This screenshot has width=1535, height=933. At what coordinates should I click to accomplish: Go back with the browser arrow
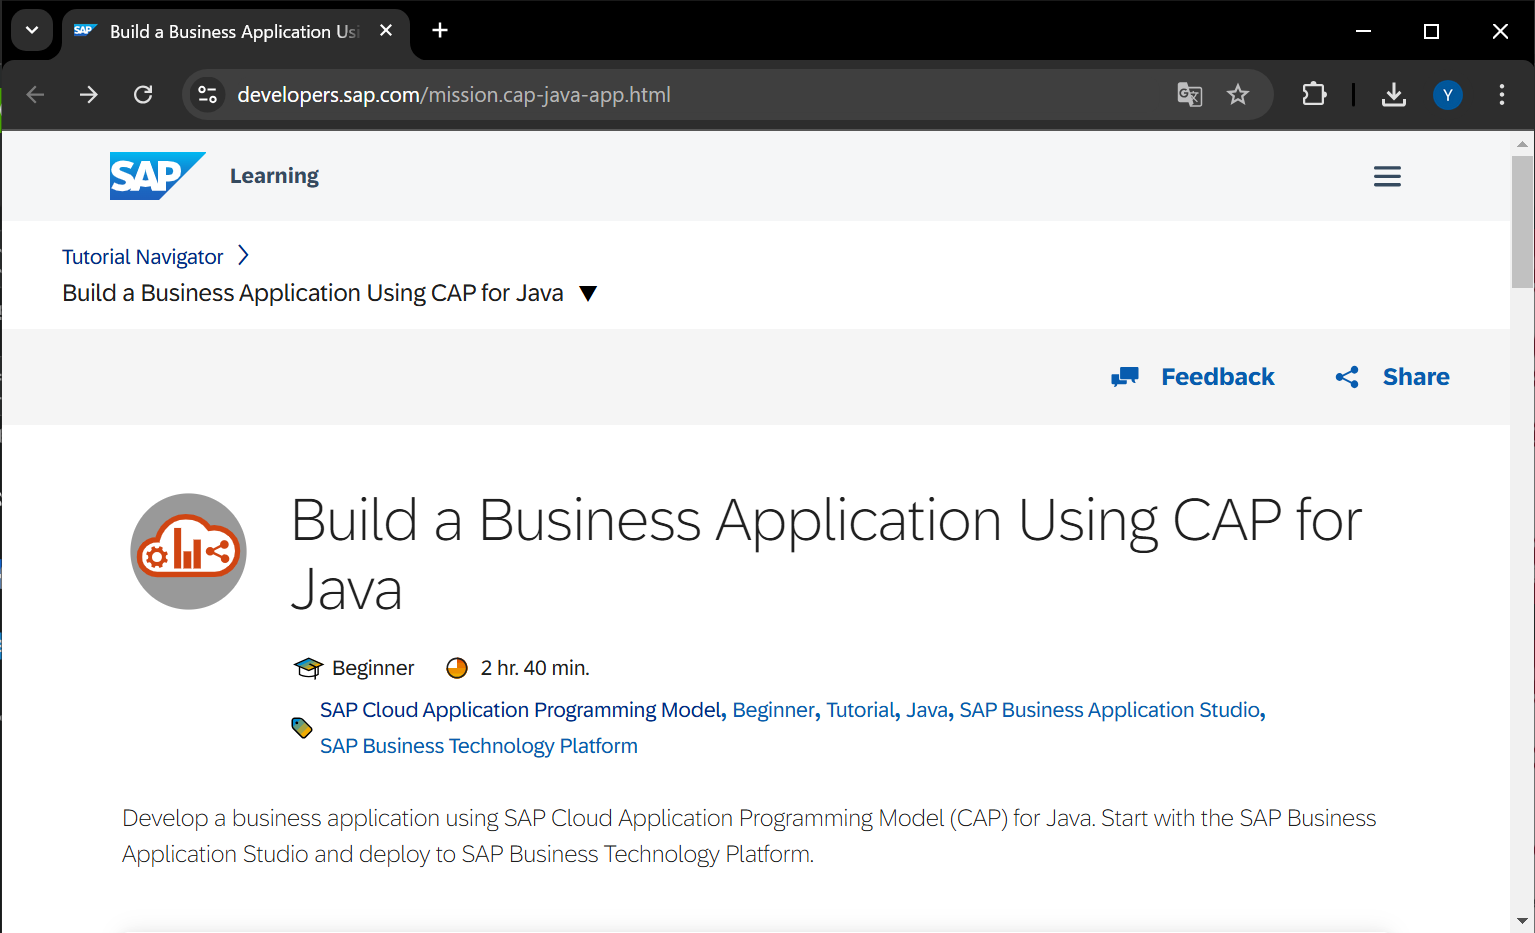click(35, 95)
